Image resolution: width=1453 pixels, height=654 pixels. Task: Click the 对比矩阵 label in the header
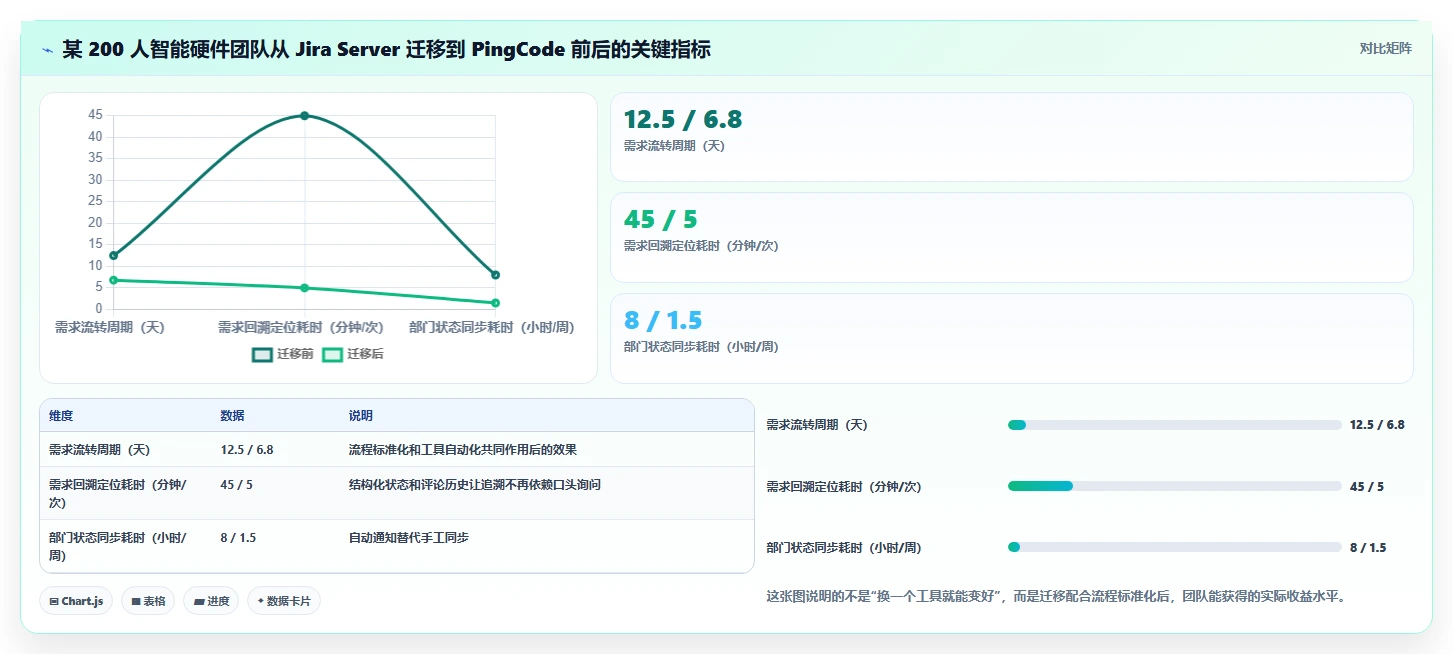pos(1385,48)
